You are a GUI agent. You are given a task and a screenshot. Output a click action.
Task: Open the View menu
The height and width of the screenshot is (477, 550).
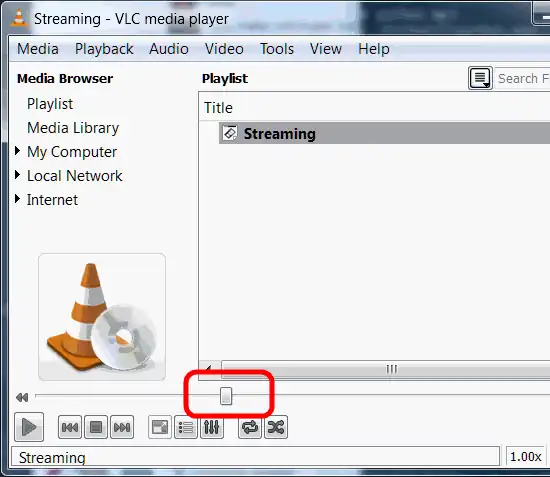pos(326,49)
